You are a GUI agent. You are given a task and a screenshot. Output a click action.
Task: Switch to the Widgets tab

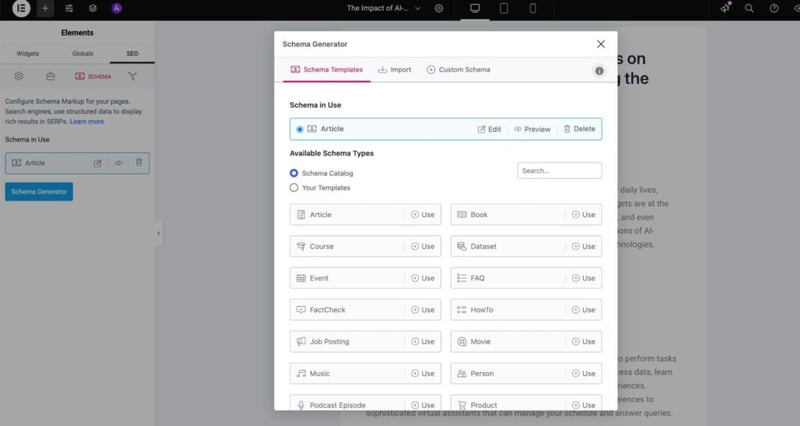(28, 52)
